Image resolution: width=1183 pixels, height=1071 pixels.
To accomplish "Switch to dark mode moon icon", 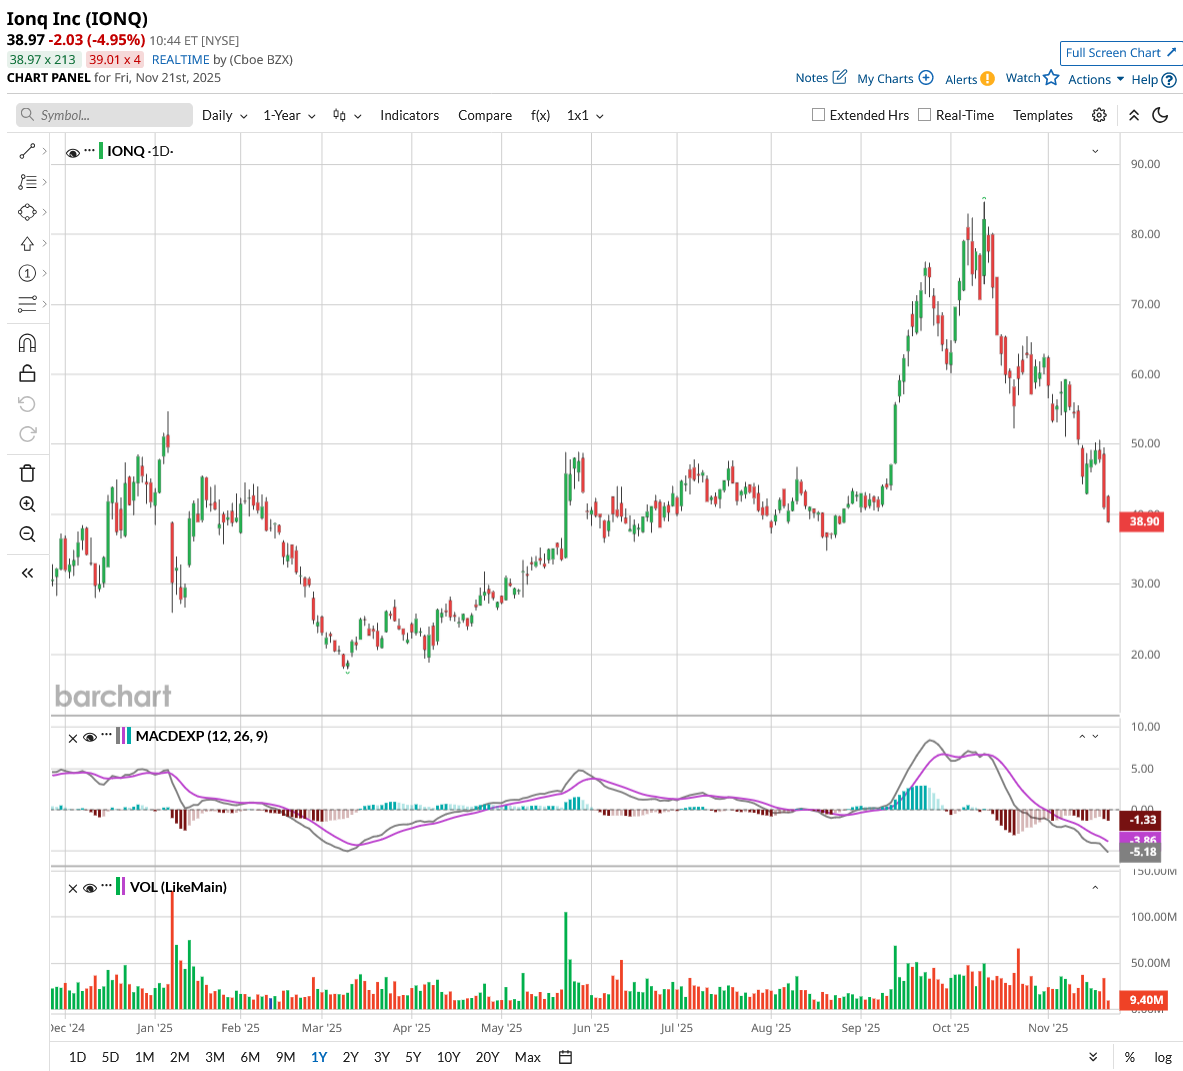I will [1160, 115].
